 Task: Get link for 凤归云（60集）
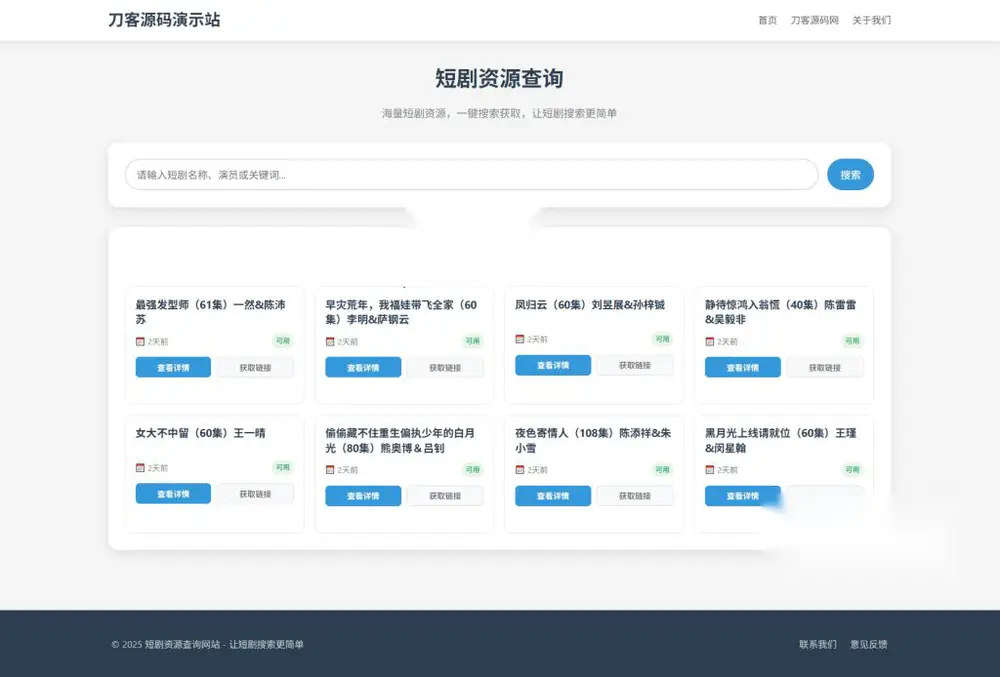(x=635, y=365)
